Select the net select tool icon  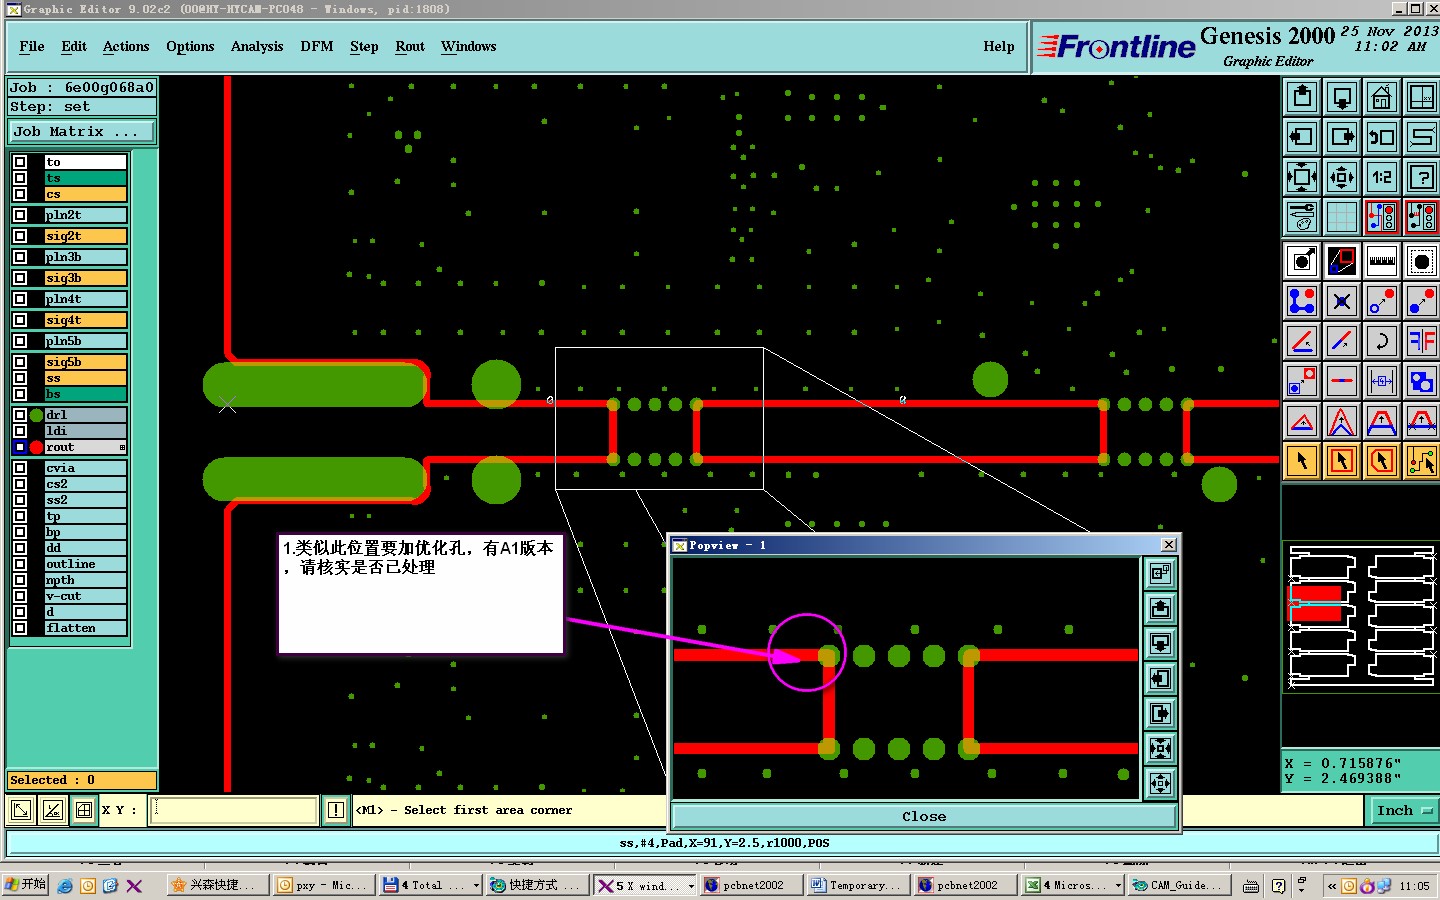click(x=1421, y=461)
